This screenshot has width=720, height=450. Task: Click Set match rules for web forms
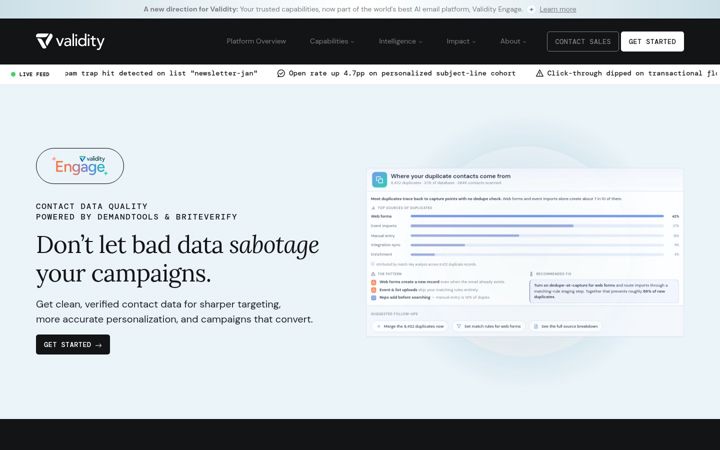pyautogui.click(x=488, y=326)
